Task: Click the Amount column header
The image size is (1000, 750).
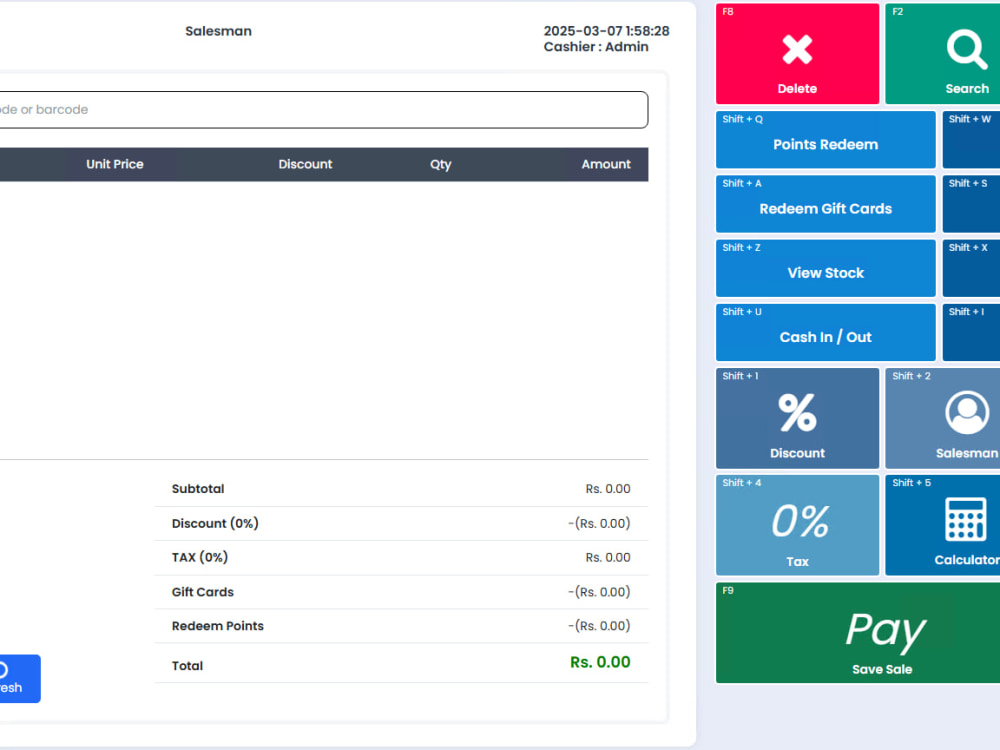Action: [606, 165]
